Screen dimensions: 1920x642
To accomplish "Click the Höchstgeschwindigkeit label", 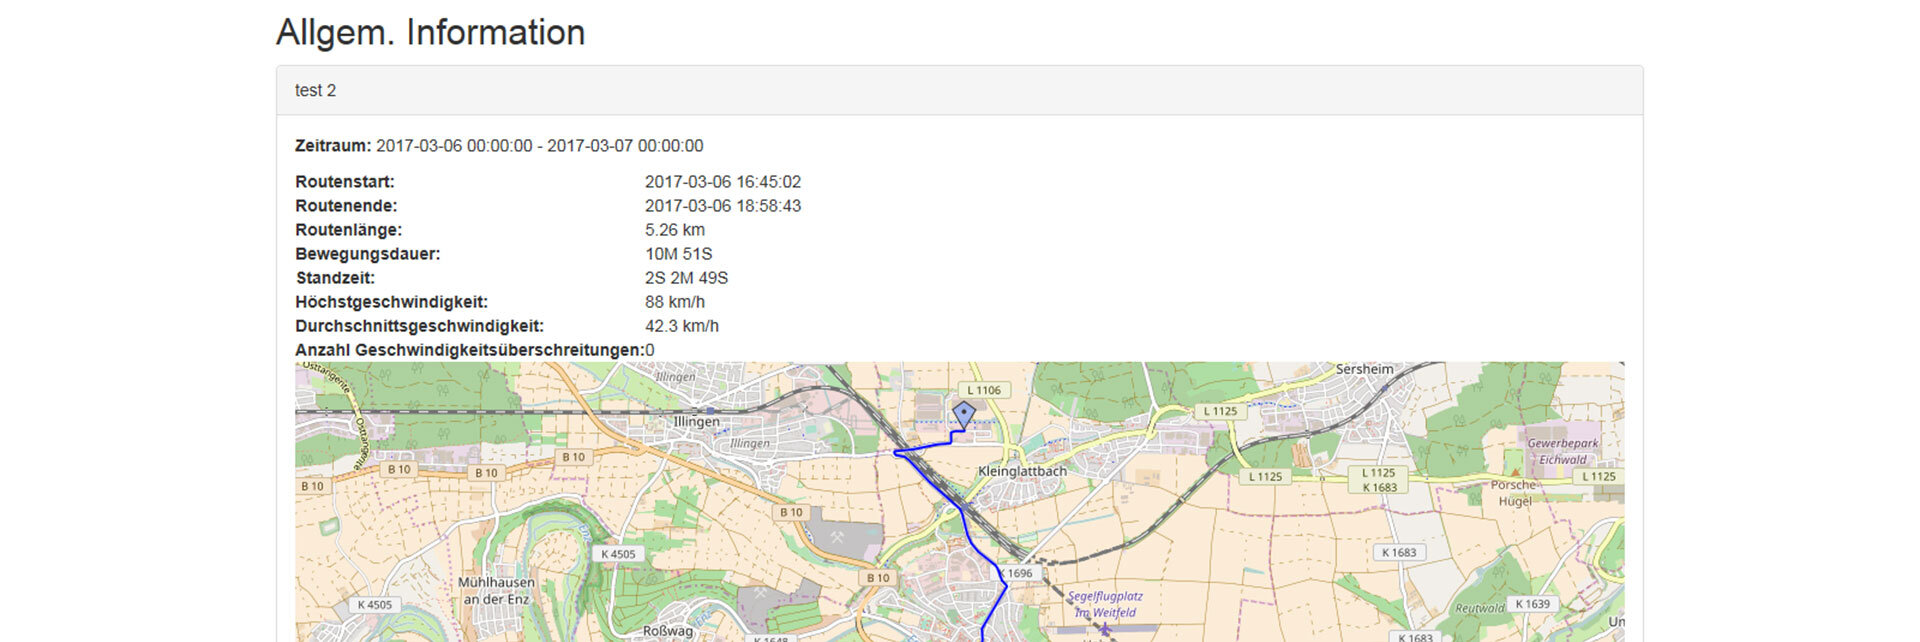I will click(392, 302).
